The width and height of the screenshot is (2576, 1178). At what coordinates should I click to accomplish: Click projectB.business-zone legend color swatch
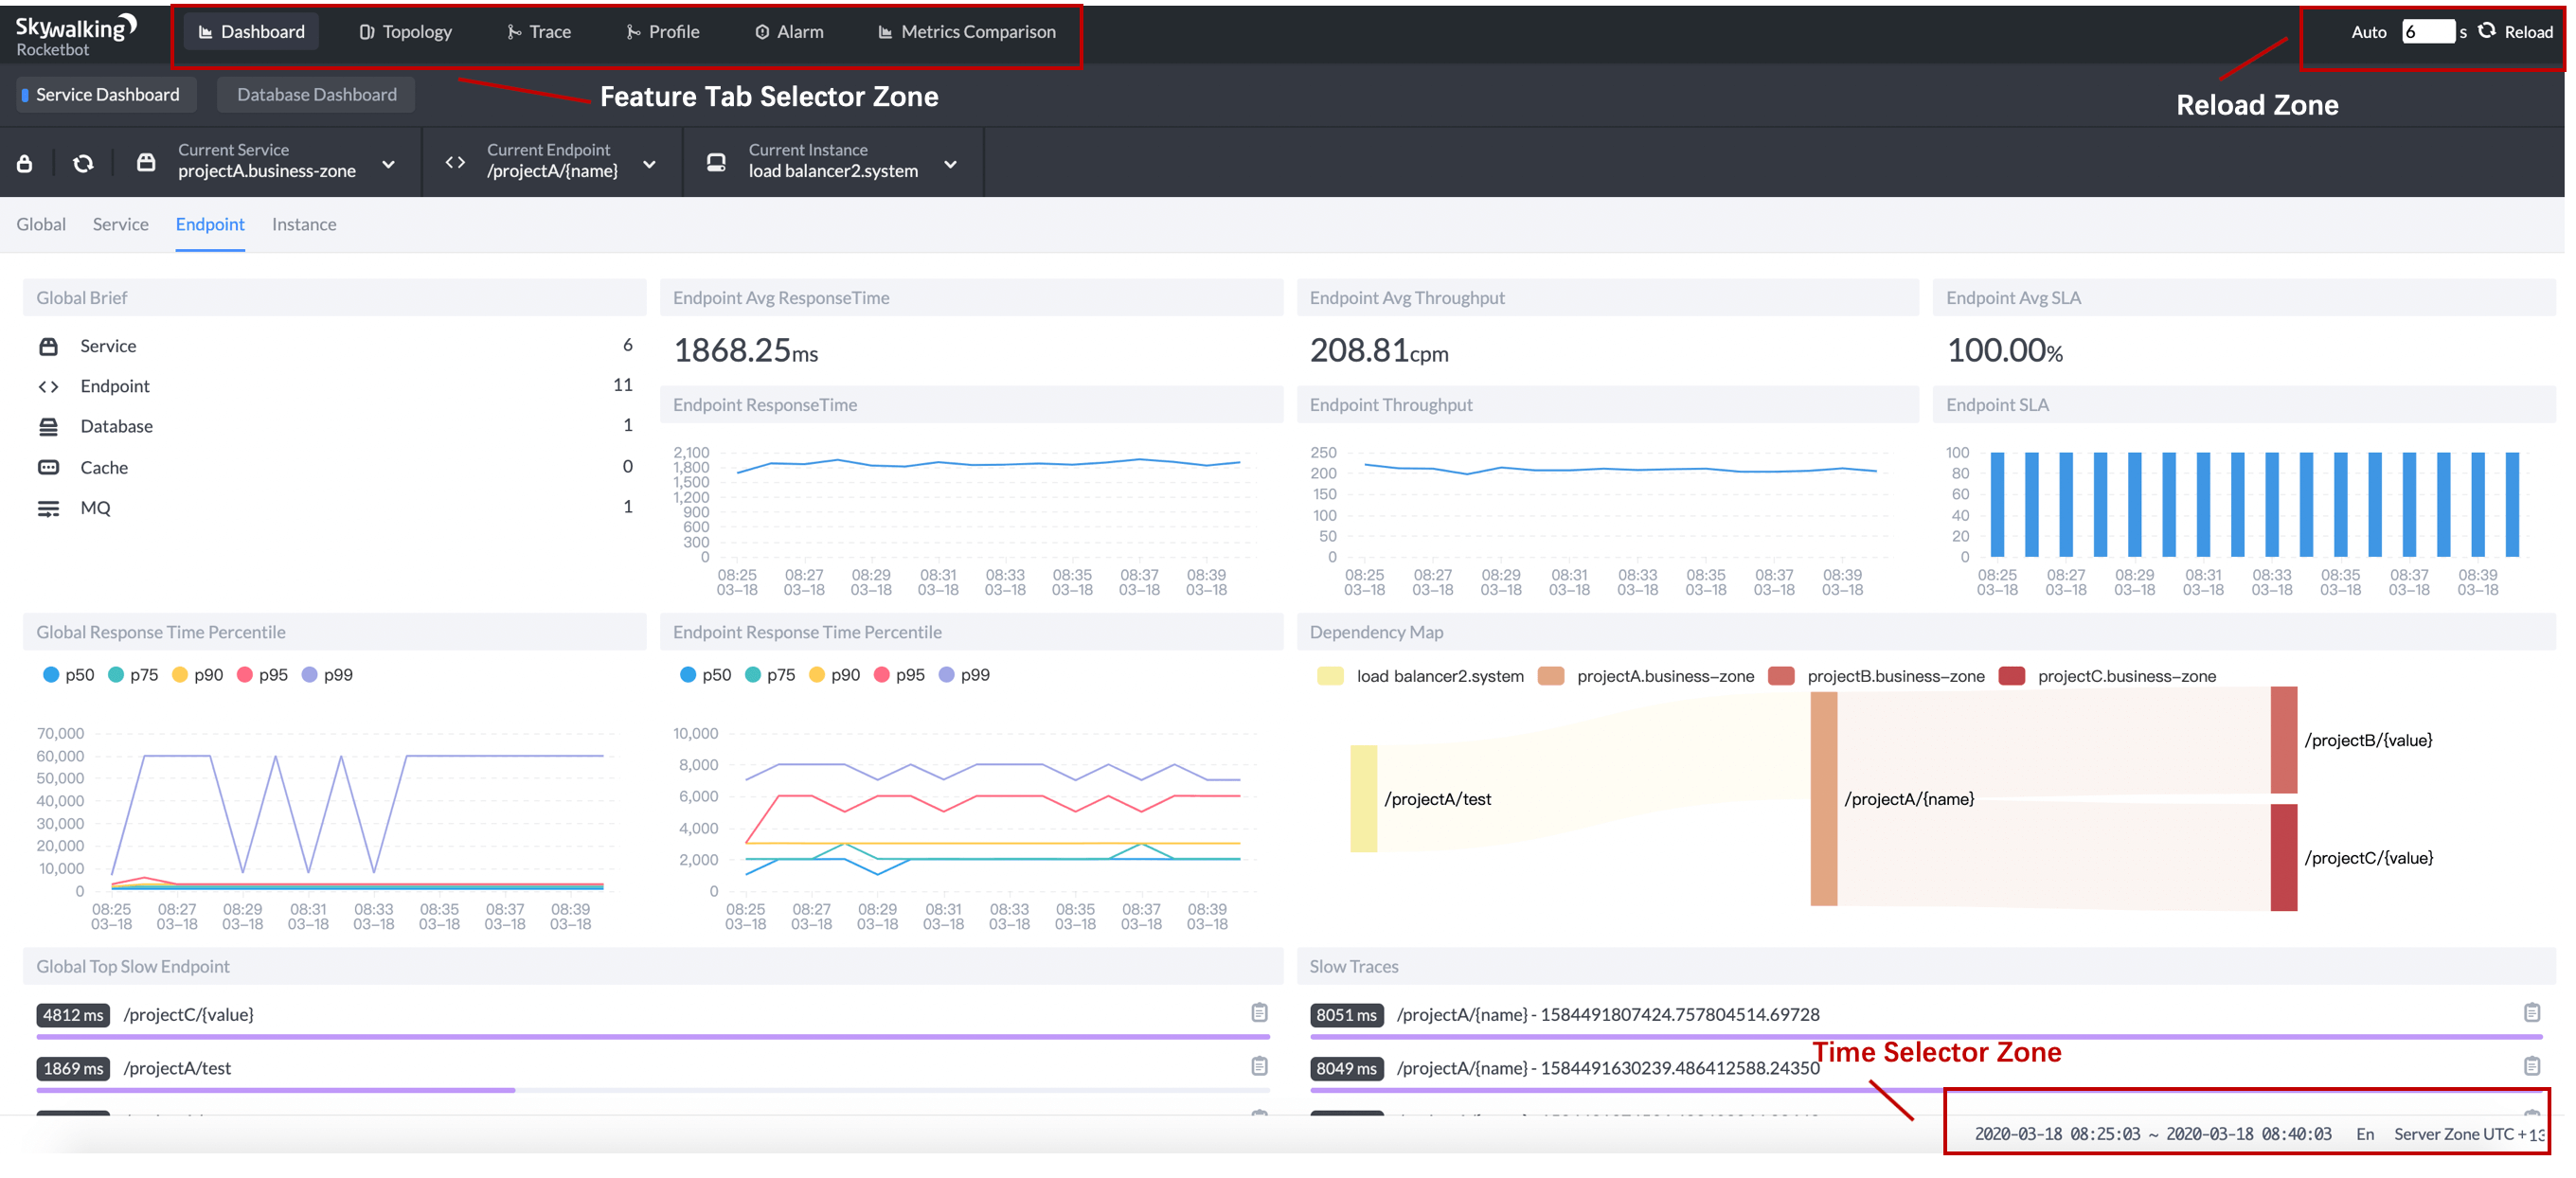point(1780,676)
